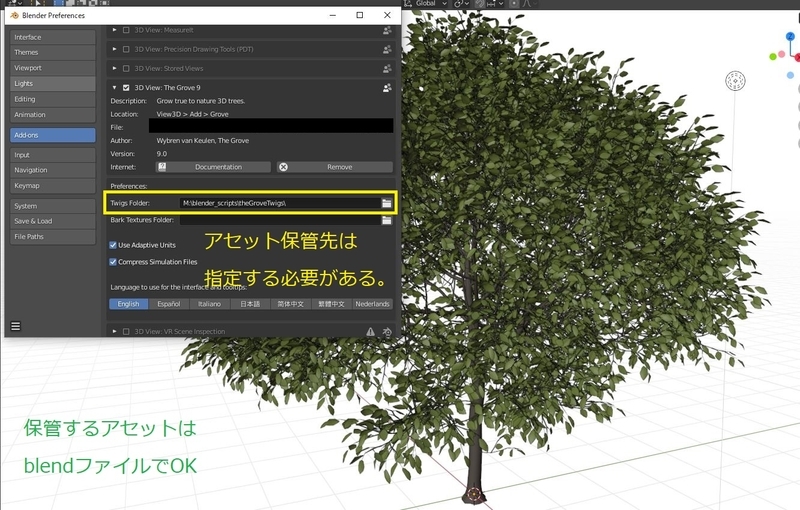The width and height of the screenshot is (800, 510).
Task: Click the version value 9.0
Action: 162,154
